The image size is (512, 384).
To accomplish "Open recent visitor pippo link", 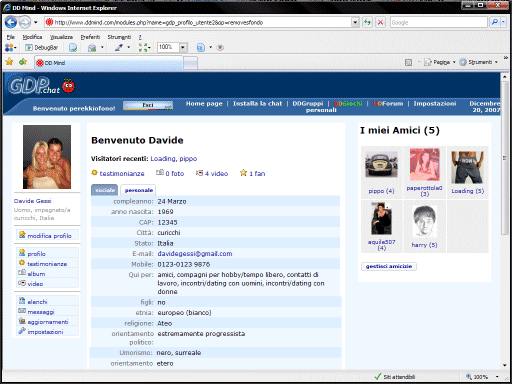I will 188,159.
